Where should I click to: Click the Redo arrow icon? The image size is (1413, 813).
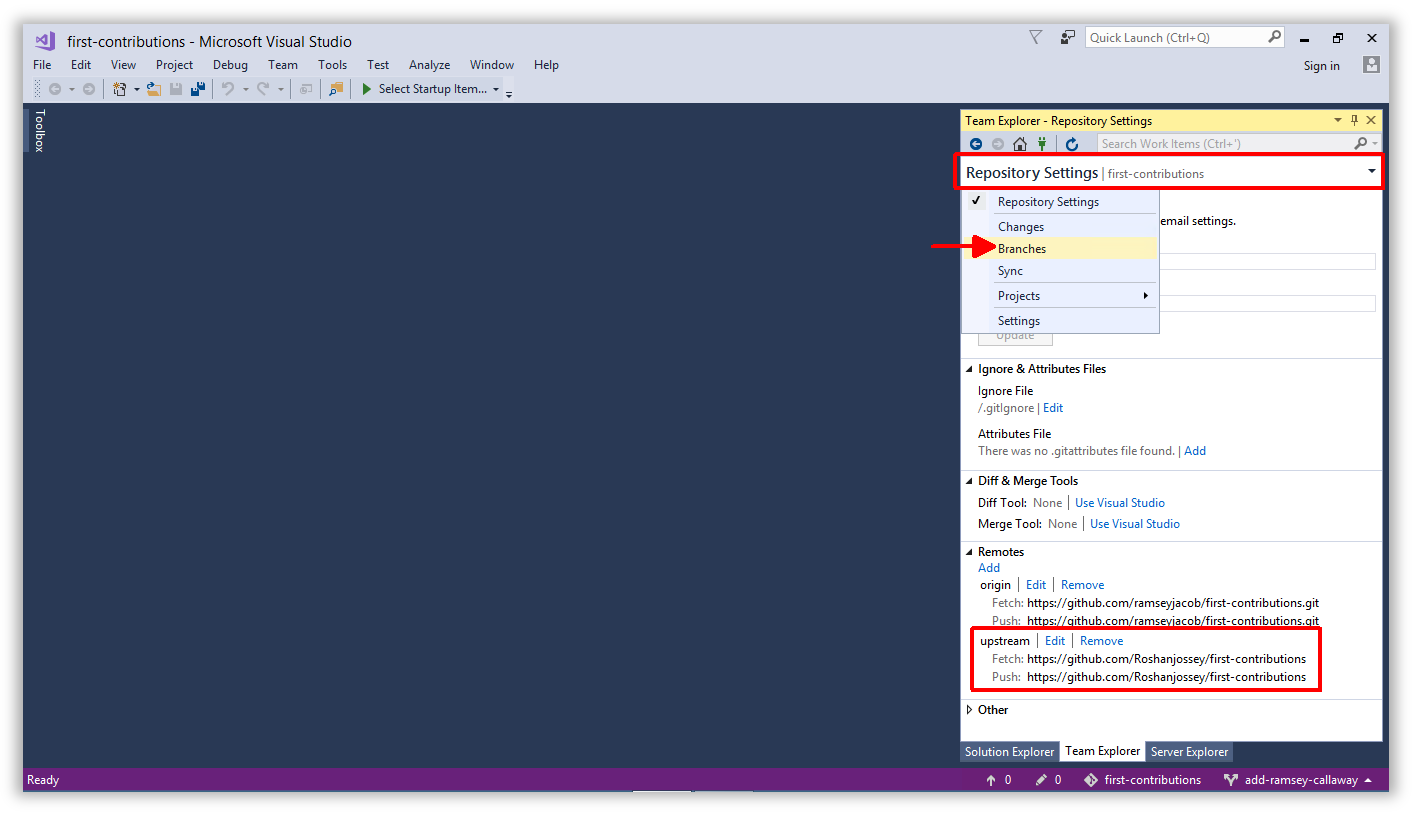point(263,89)
